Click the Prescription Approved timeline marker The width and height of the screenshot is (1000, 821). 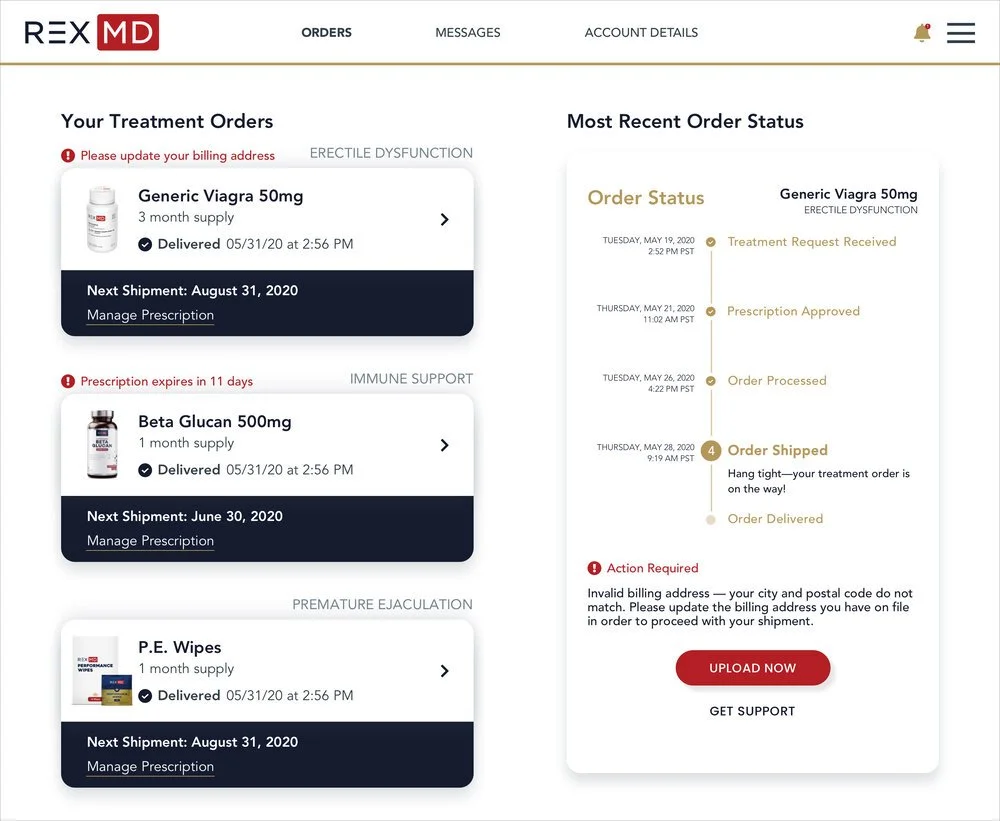[x=710, y=311]
